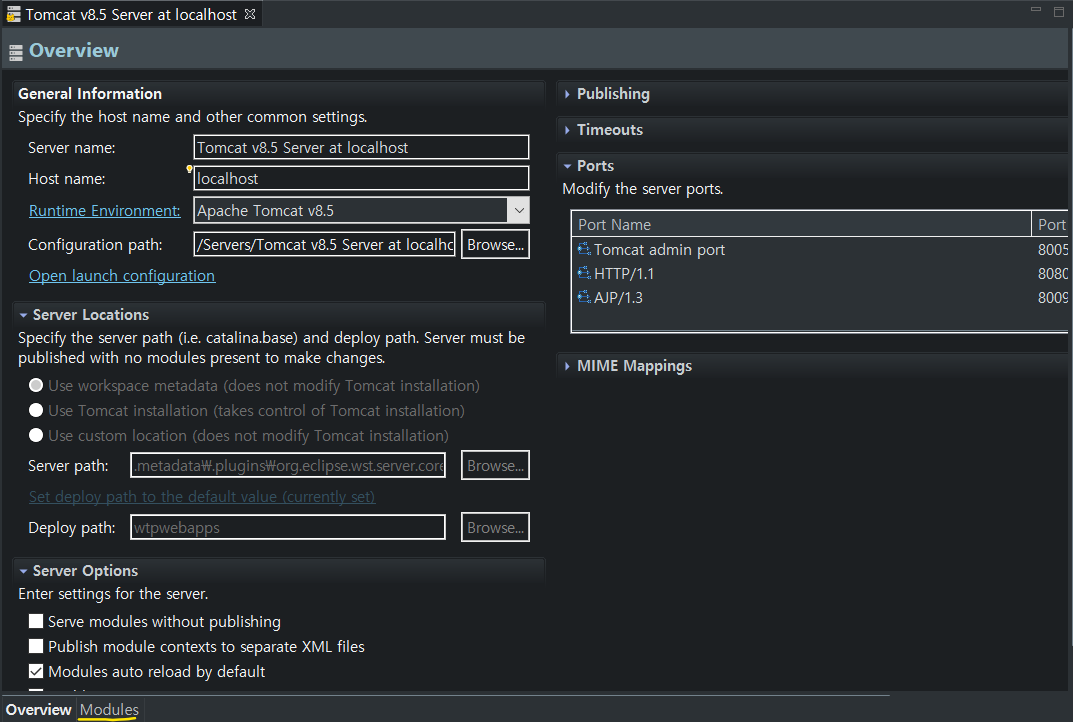Check Publish module contexts to separate XML files

point(36,646)
